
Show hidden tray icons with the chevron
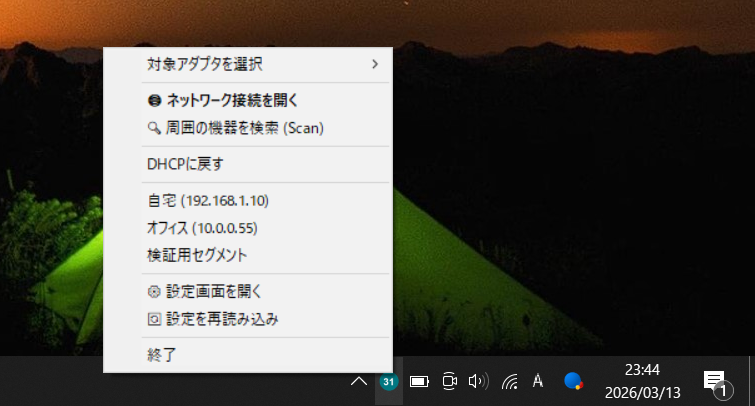[x=358, y=381]
